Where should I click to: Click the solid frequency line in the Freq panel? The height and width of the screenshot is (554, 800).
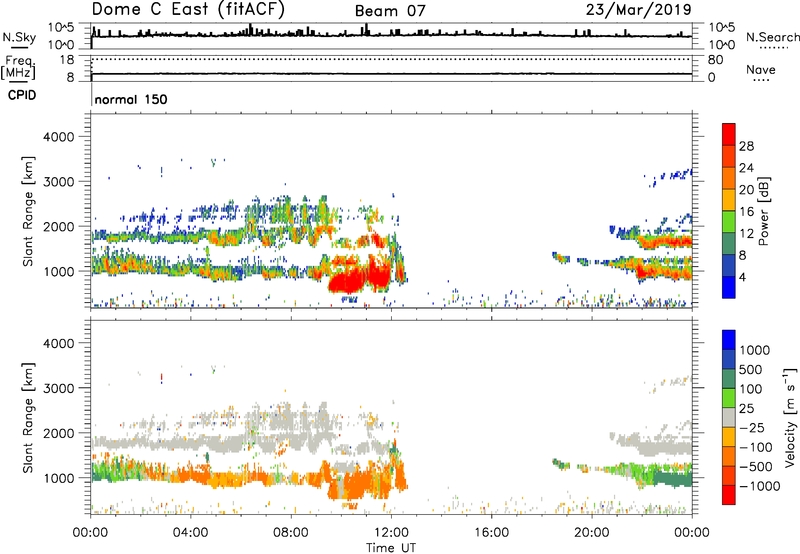click(x=391, y=74)
